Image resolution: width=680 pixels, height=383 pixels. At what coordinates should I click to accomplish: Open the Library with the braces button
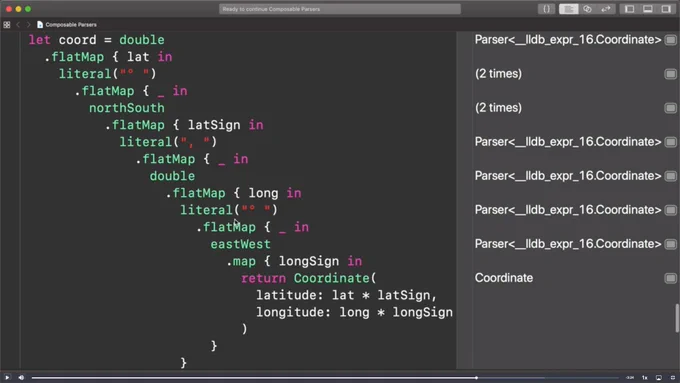(546, 9)
